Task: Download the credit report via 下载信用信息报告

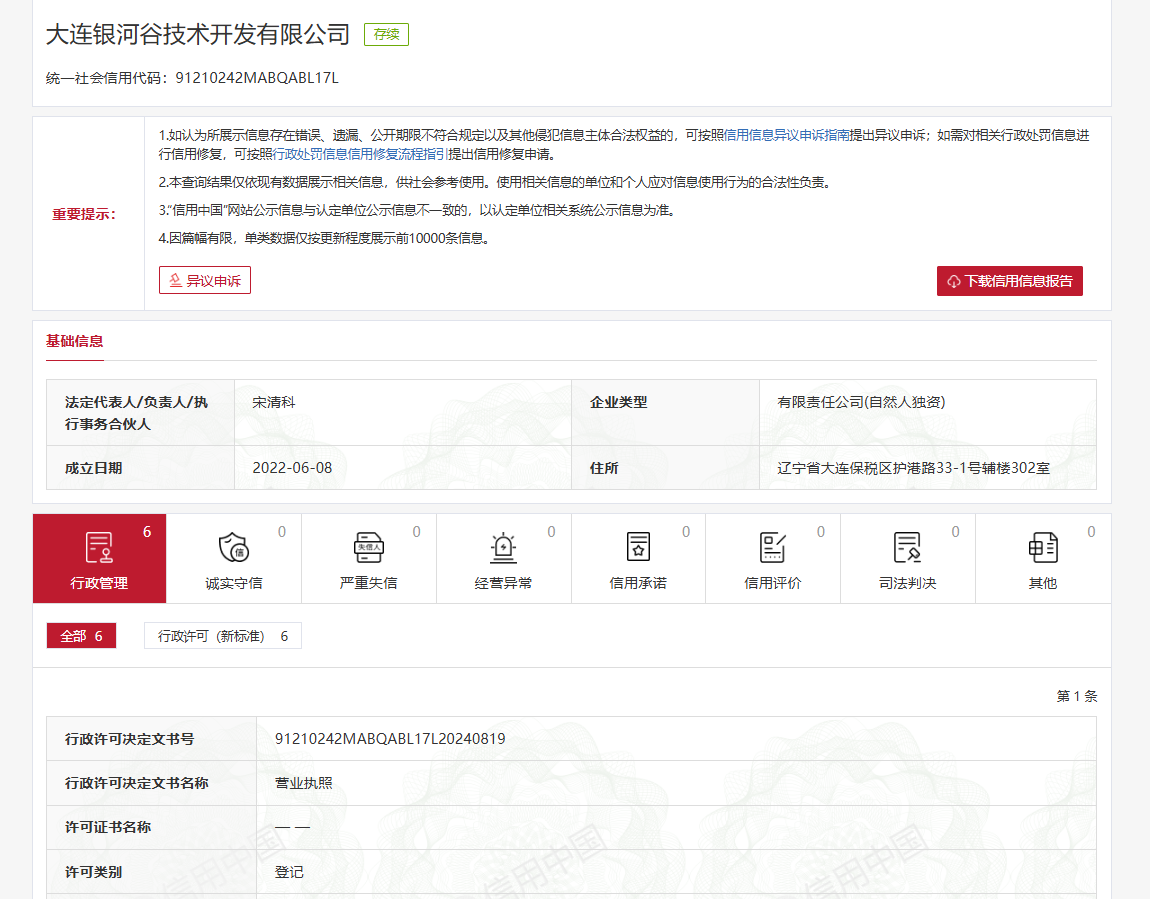Action: [1009, 281]
